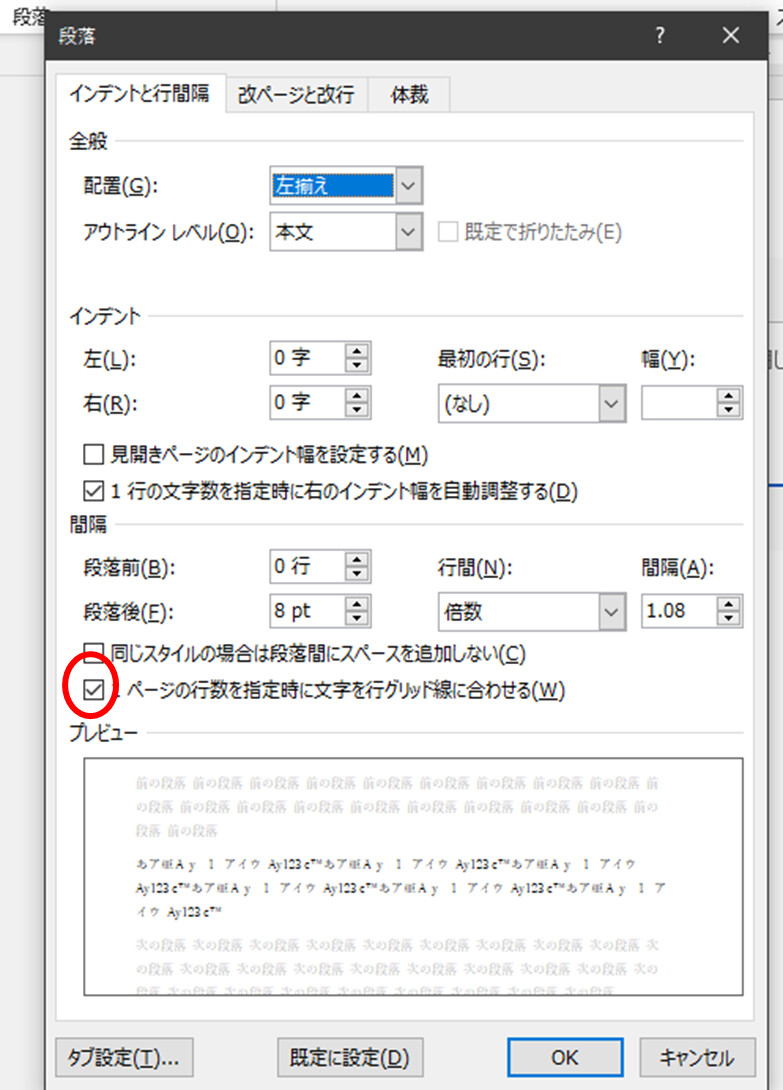Open the 配置 alignment dropdown

coord(408,186)
